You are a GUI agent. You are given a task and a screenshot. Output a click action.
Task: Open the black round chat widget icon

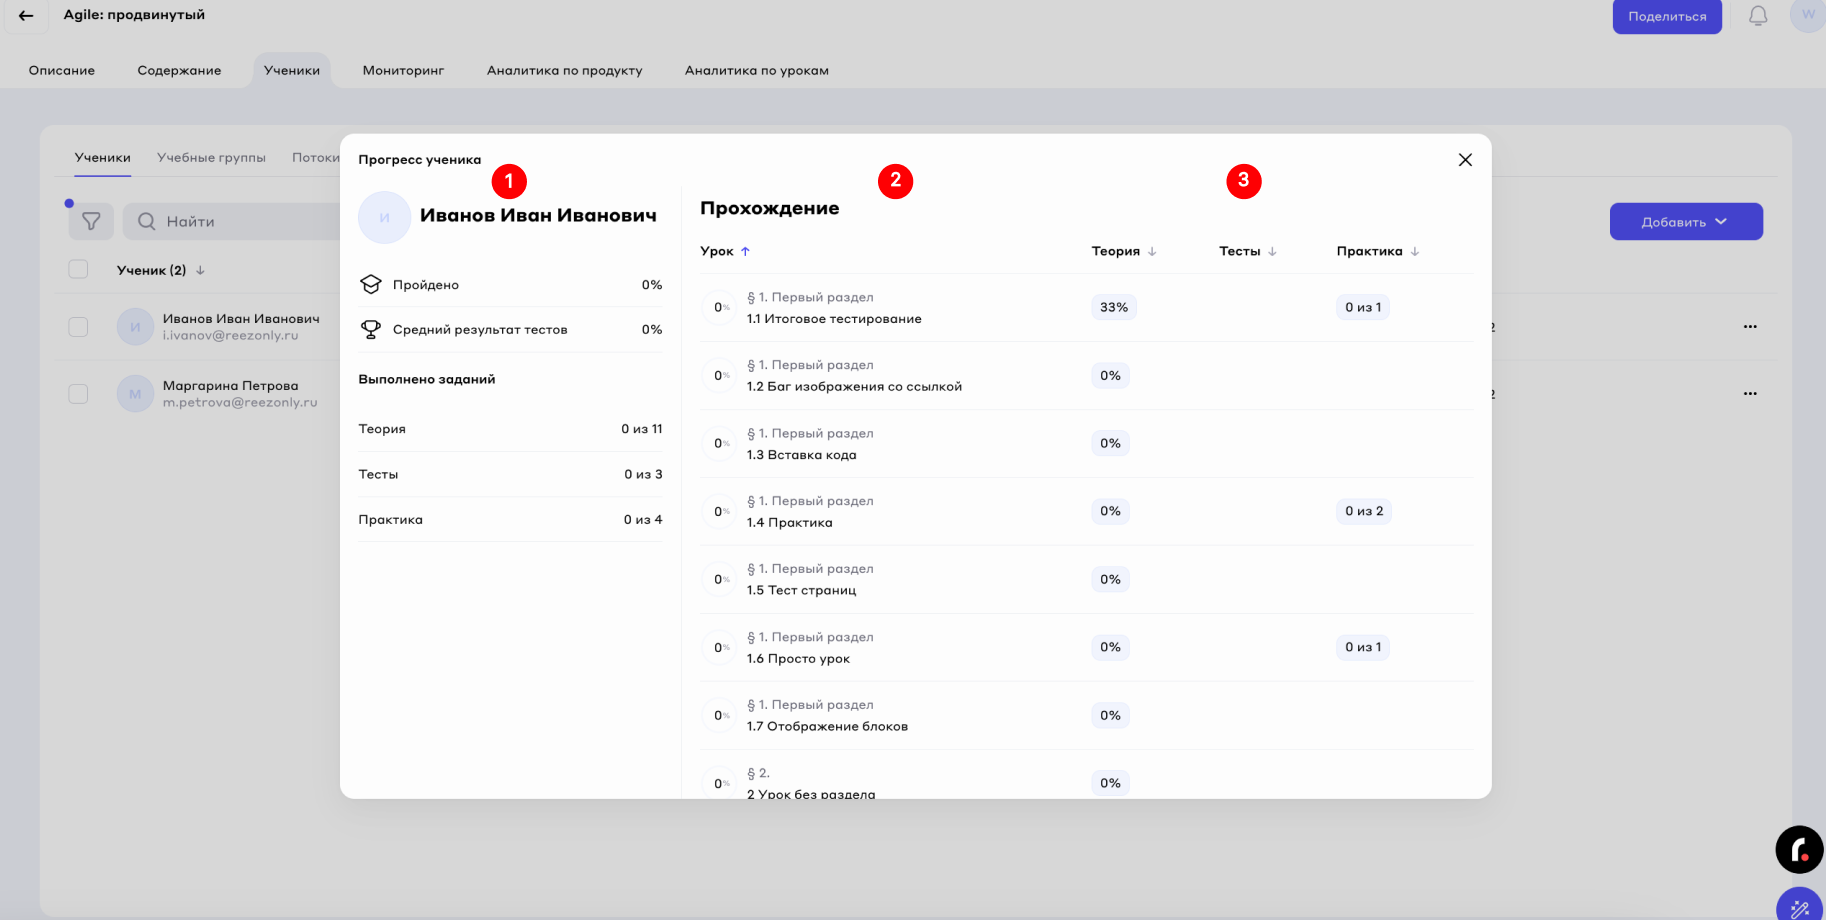click(1799, 850)
